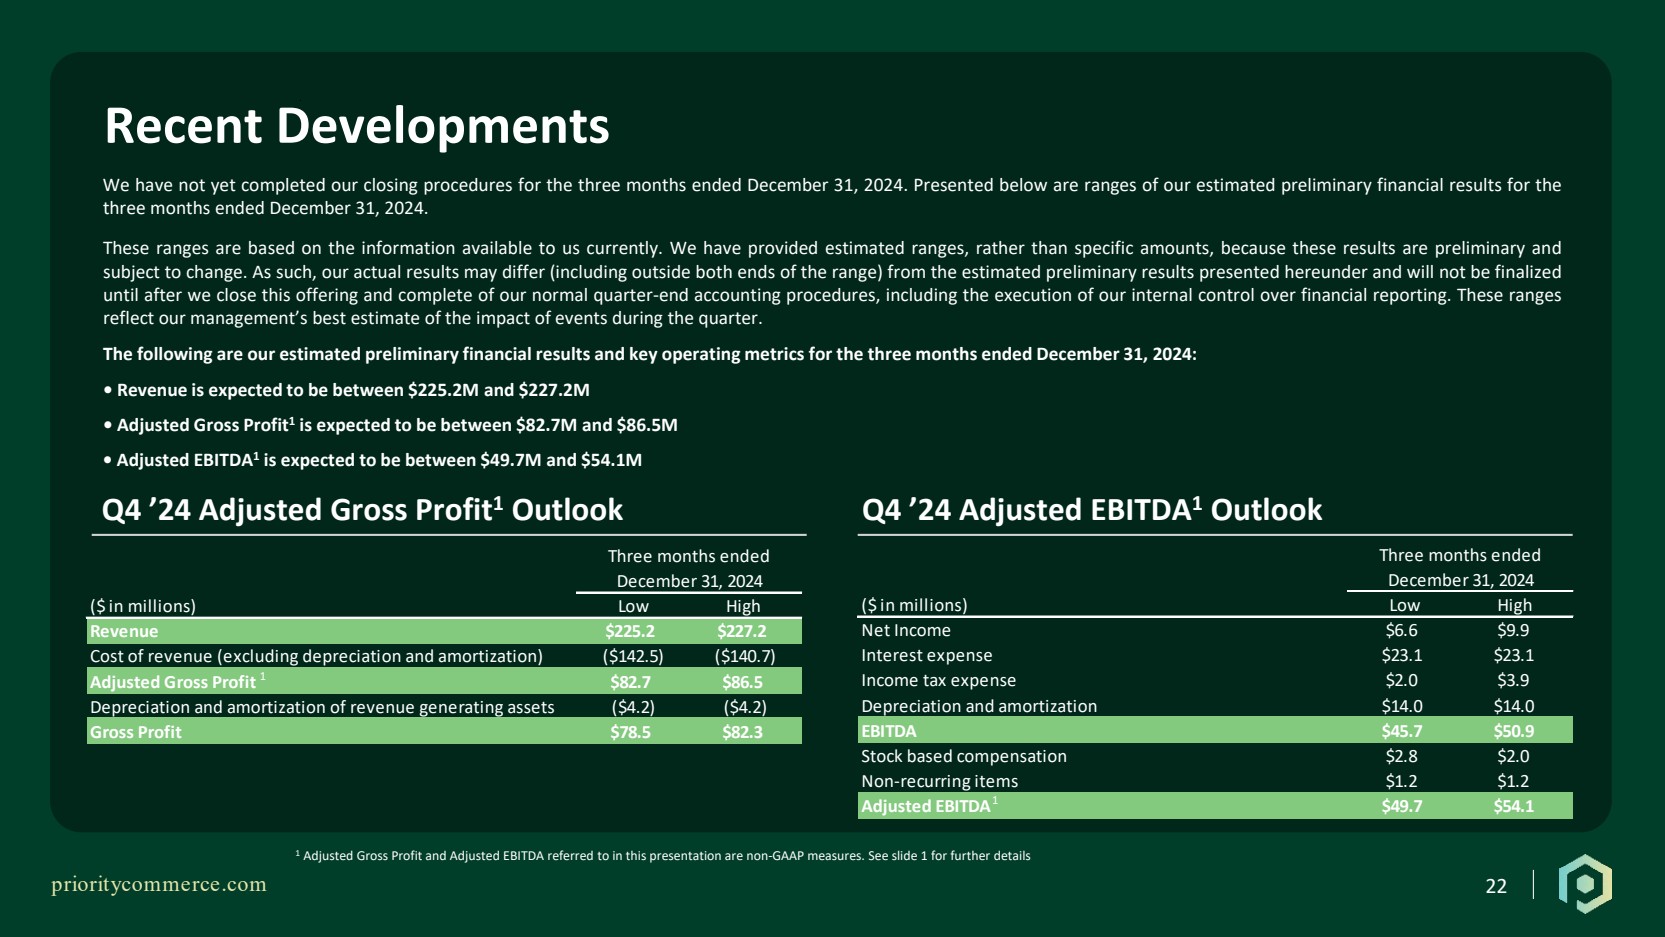Click the Adjusted EBITDA high value $54.1
This screenshot has height=937, width=1665.
1513,806
